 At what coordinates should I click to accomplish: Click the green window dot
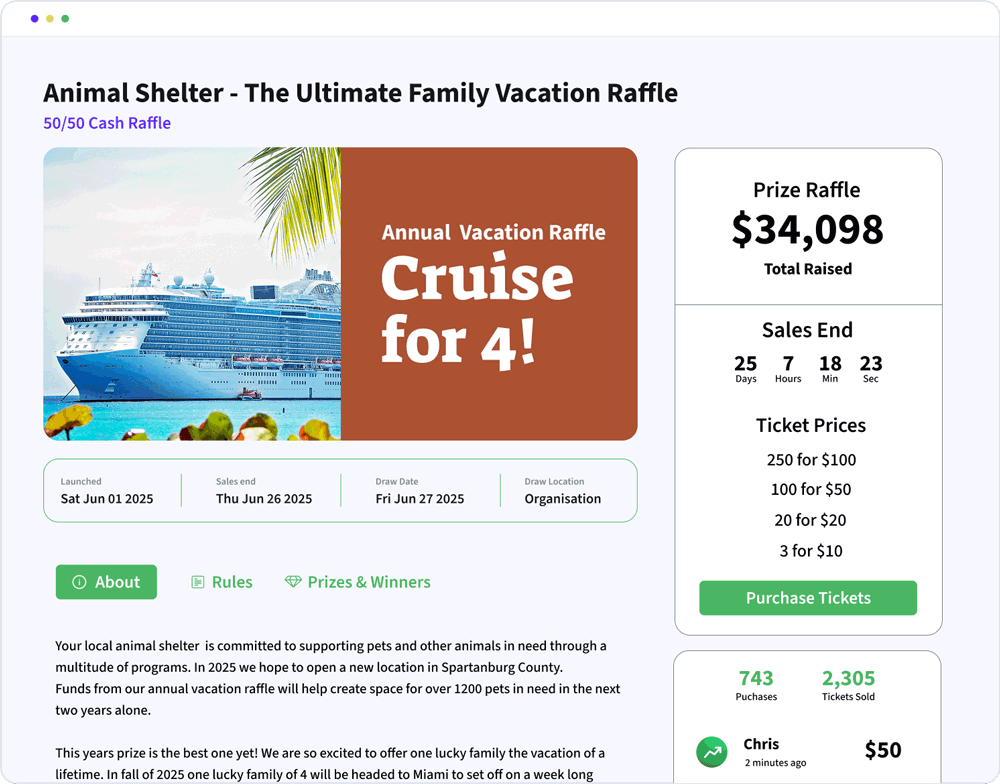click(65, 19)
